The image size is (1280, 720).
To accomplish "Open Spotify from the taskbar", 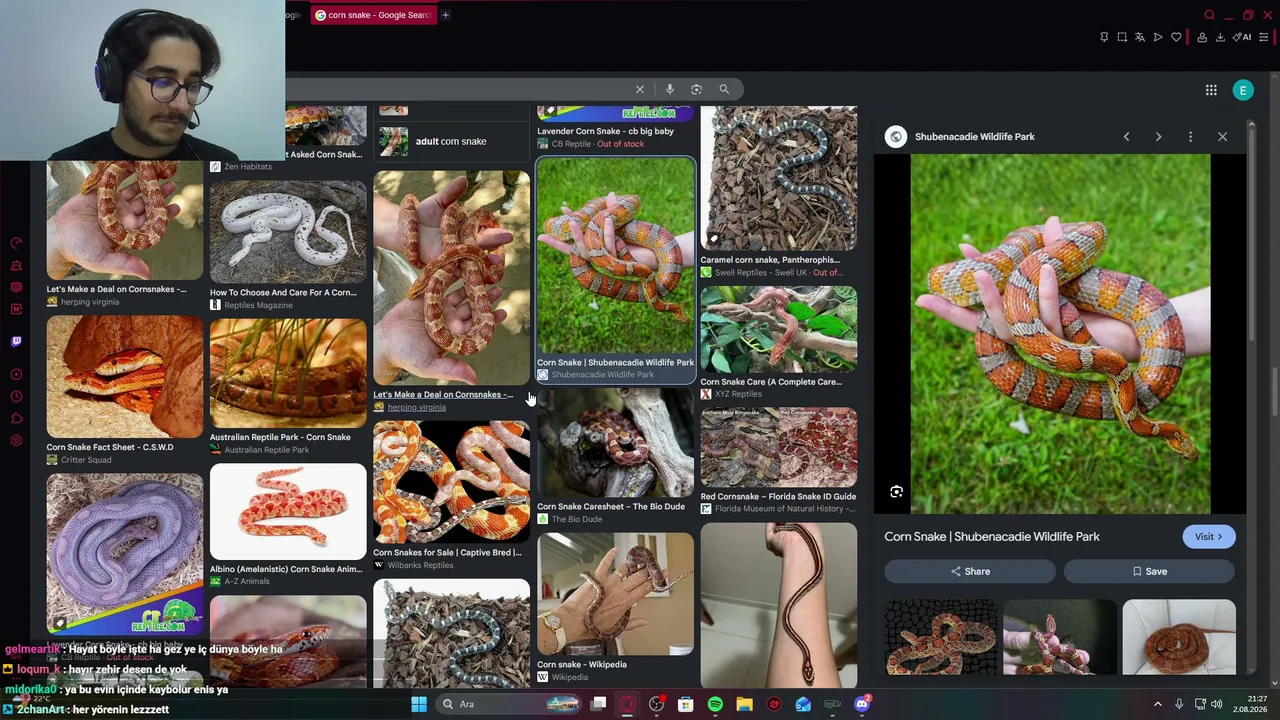I will 715,704.
